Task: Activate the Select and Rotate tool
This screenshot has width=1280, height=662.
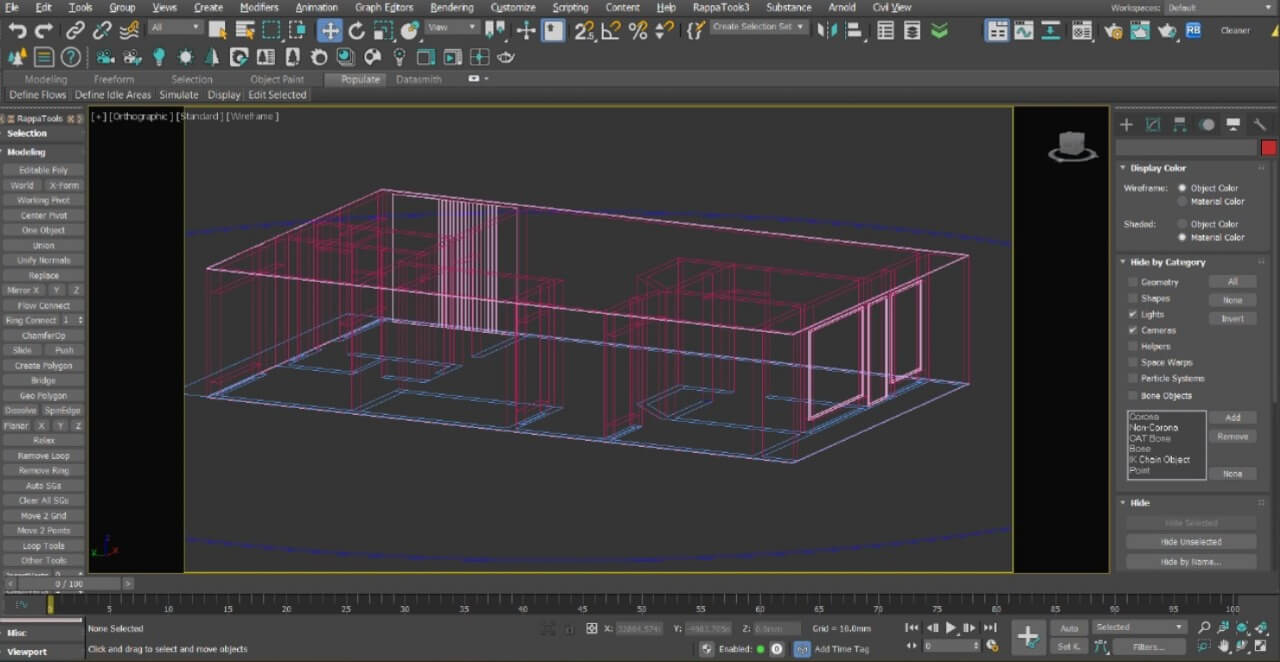Action: (356, 31)
